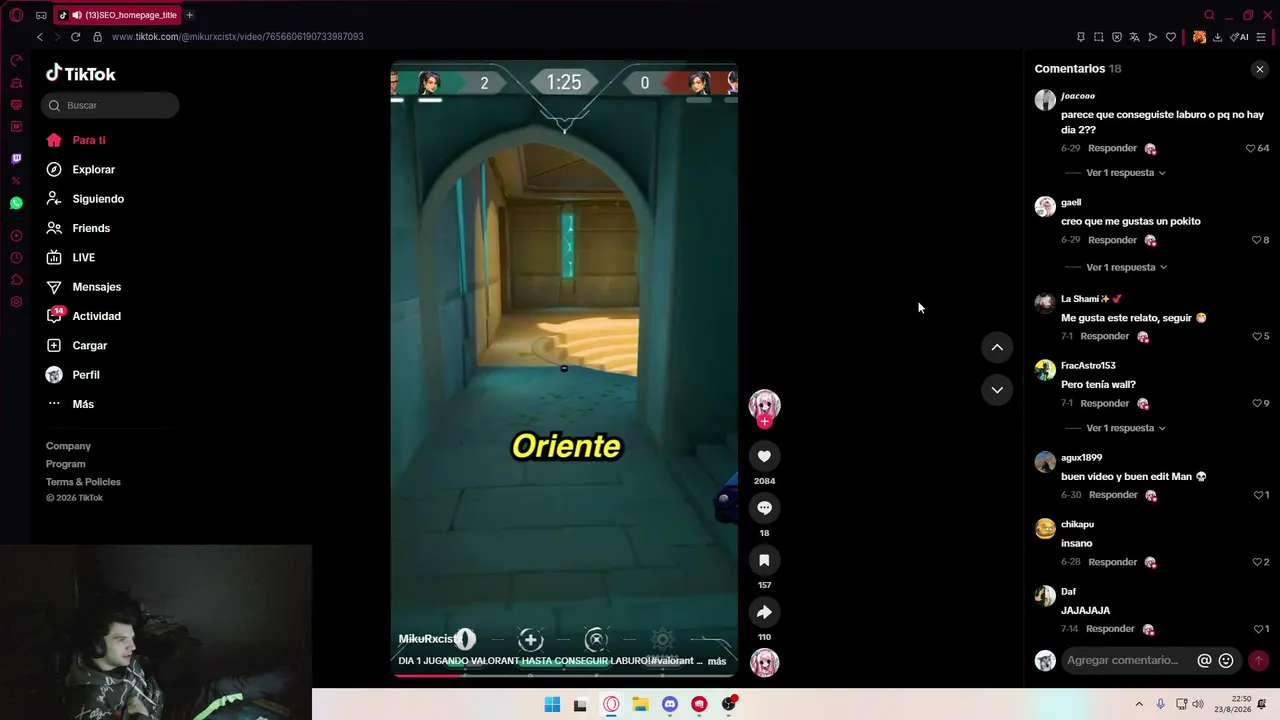Seek using the video progress bar

[x=564, y=675]
